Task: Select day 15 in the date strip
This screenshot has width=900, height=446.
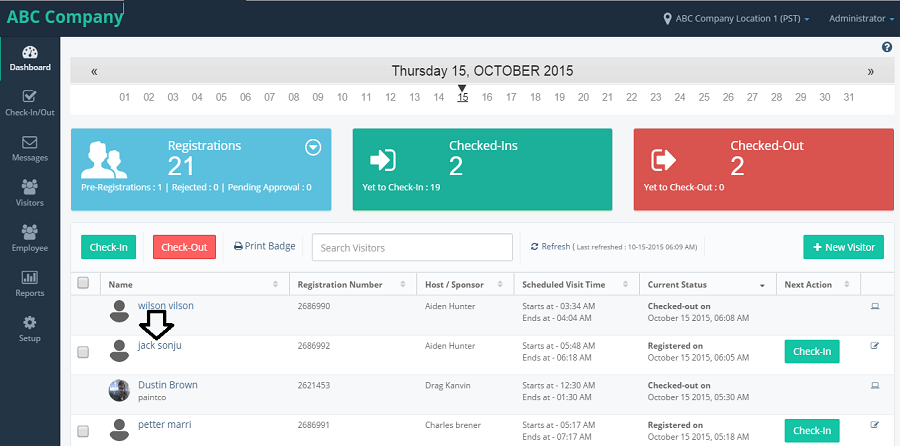Action: click(x=463, y=98)
